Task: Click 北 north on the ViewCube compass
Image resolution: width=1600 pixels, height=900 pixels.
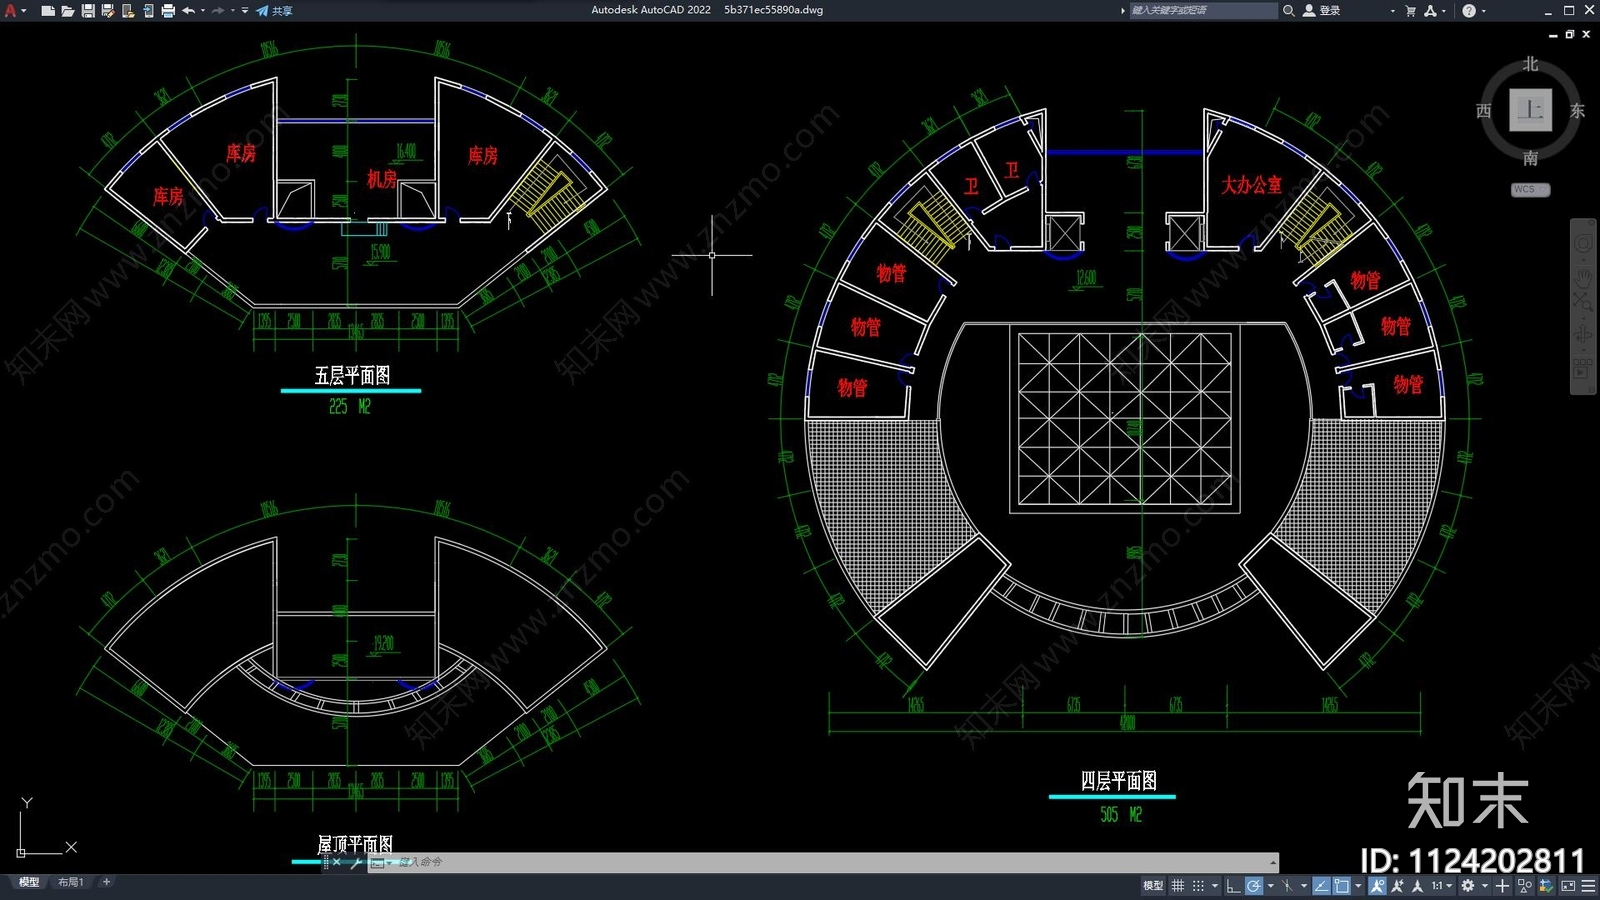Action: coord(1530,64)
